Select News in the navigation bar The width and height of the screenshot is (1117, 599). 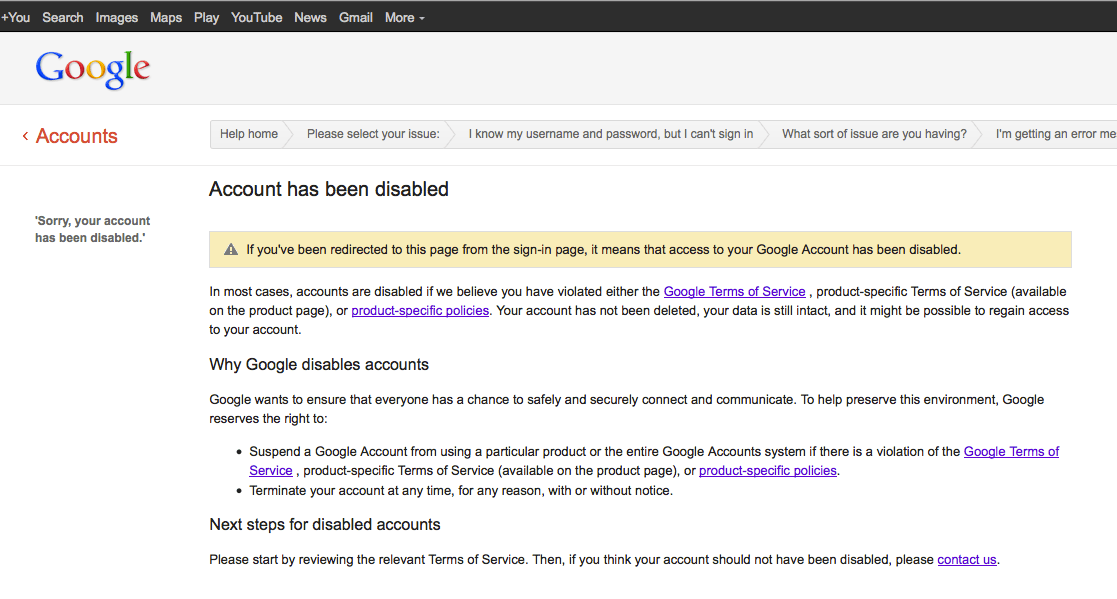310,17
